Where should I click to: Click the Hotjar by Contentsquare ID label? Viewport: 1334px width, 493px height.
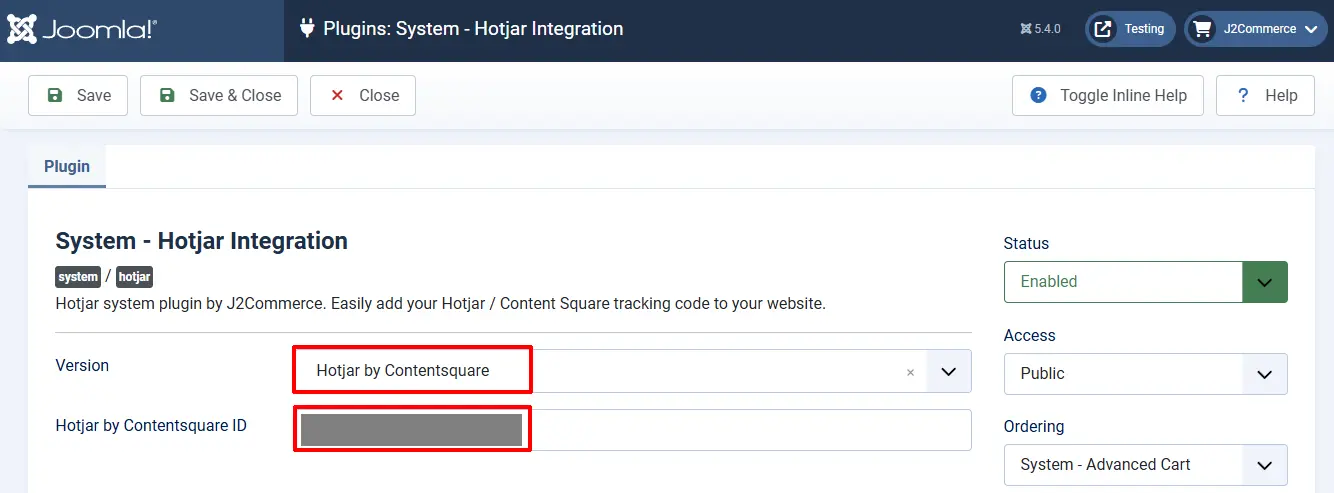pos(151,426)
